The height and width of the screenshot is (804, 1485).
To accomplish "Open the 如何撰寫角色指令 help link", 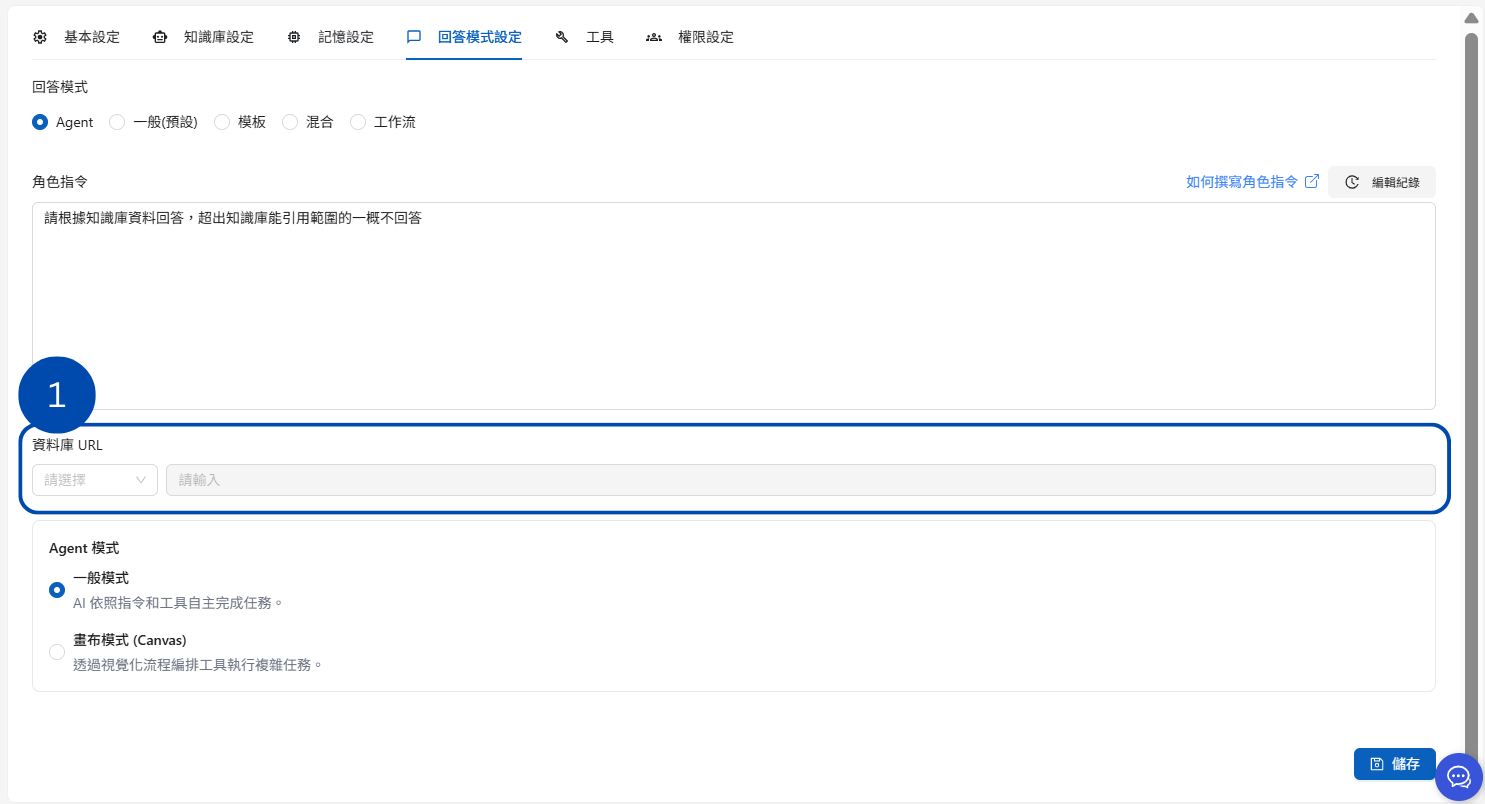I will (x=1242, y=182).
